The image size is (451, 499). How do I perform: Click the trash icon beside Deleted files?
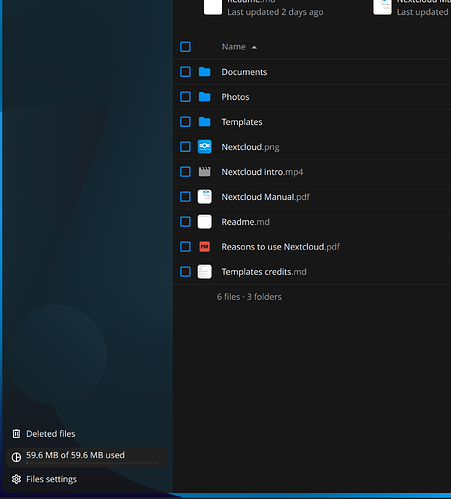(x=16, y=434)
